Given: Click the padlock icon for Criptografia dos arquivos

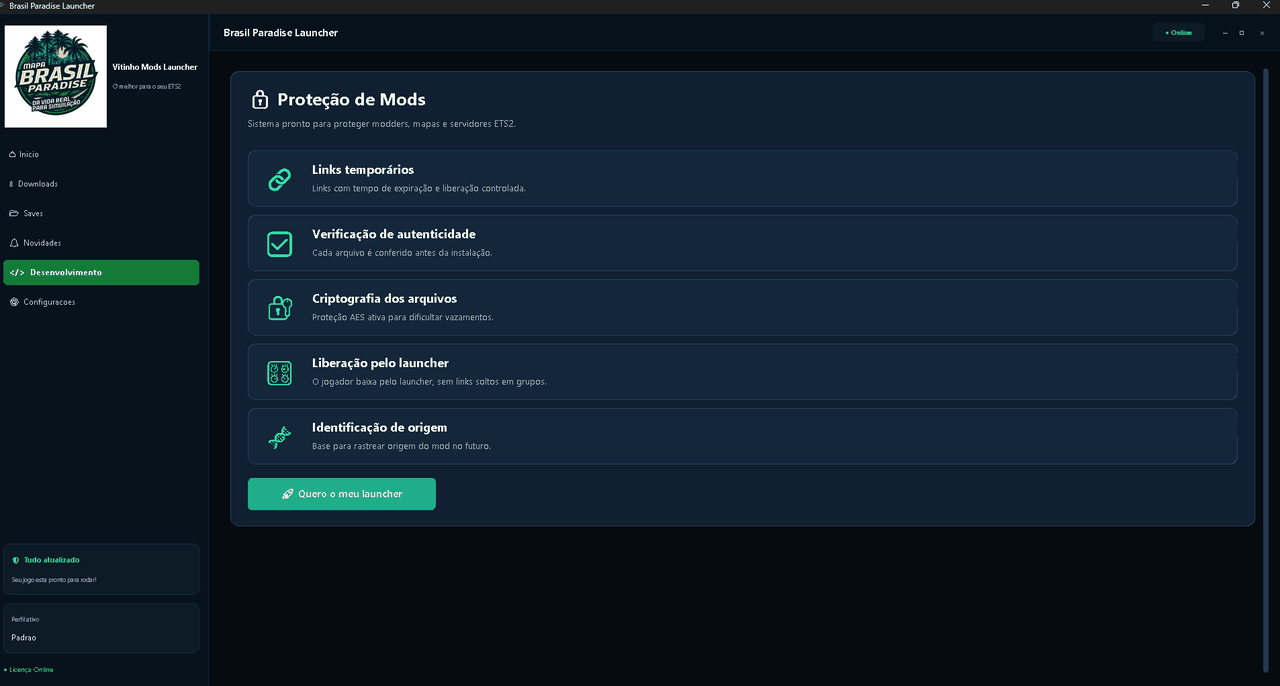Looking at the screenshot, I should pyautogui.click(x=280, y=308).
